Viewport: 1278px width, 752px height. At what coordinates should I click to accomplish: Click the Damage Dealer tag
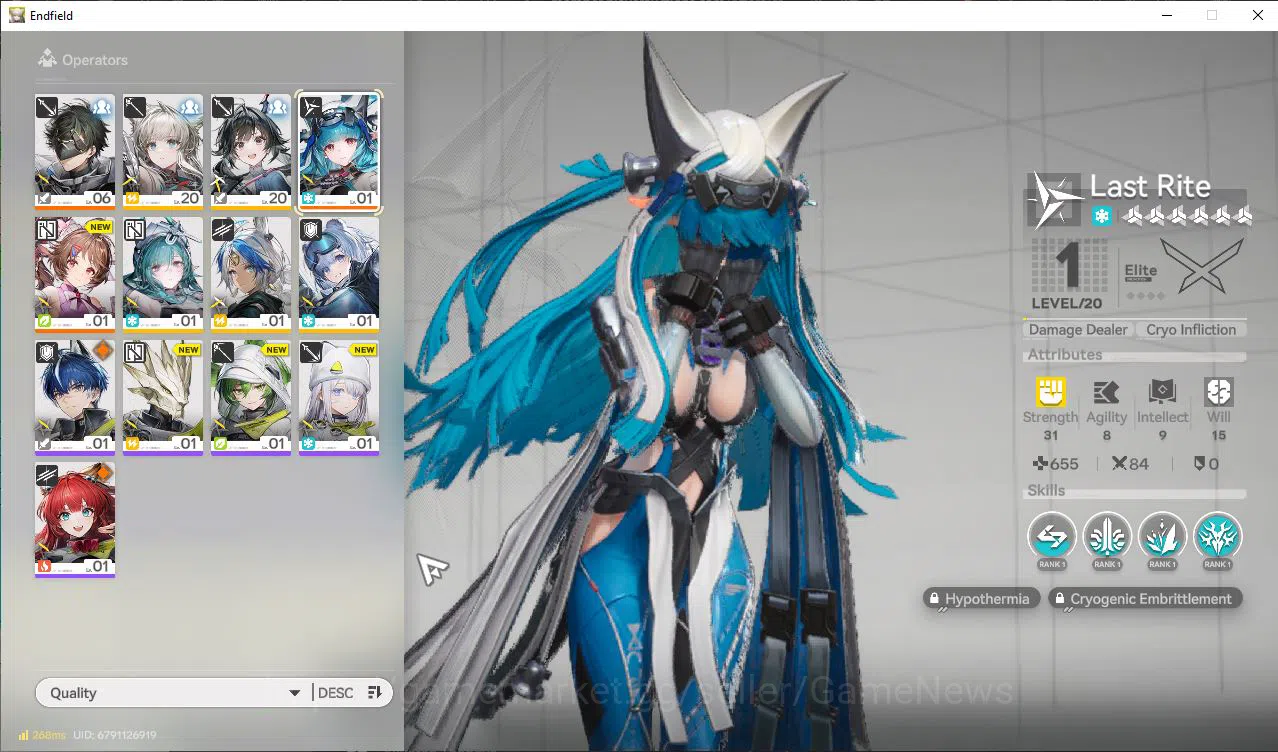pos(1077,330)
